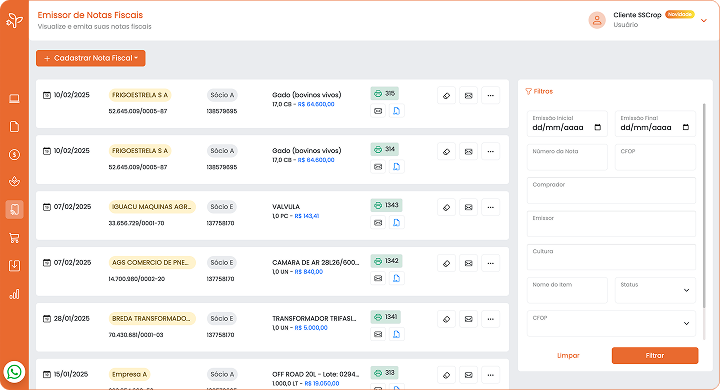
Task: Click the dollar coin finance sidebar icon
Action: click(x=14, y=154)
